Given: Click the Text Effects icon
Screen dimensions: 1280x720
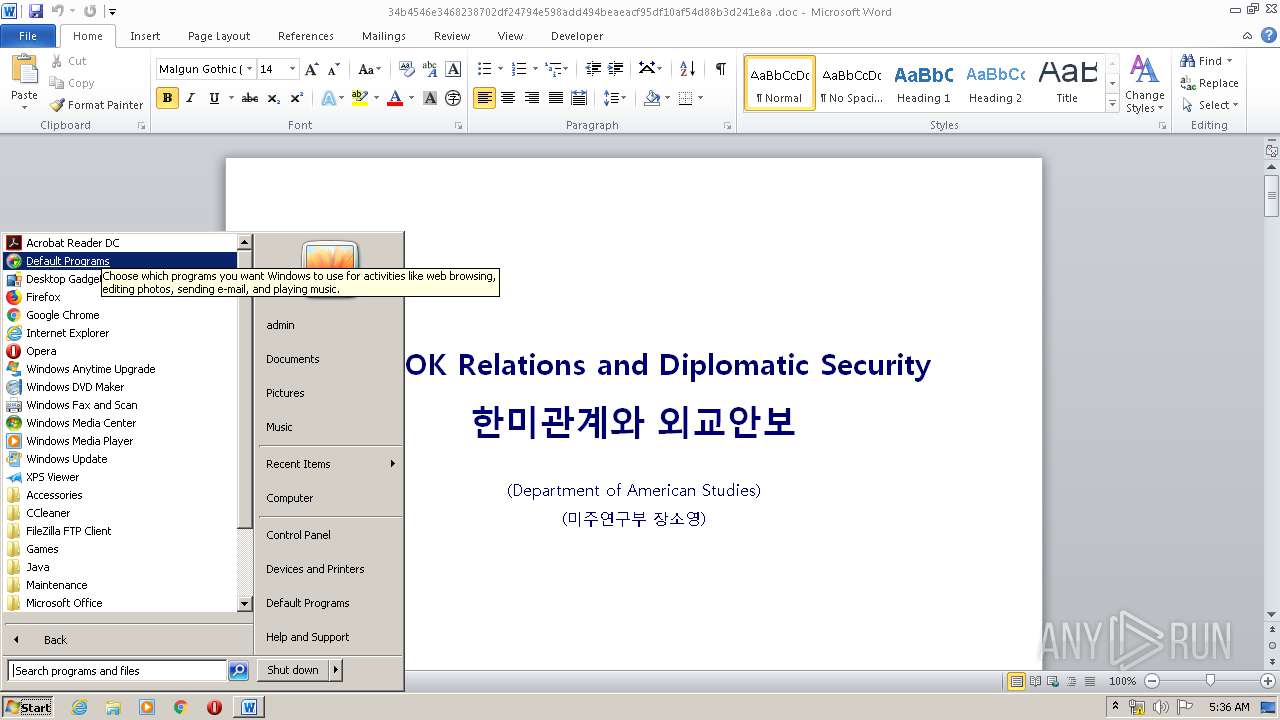Looking at the screenshot, I should 329,98.
